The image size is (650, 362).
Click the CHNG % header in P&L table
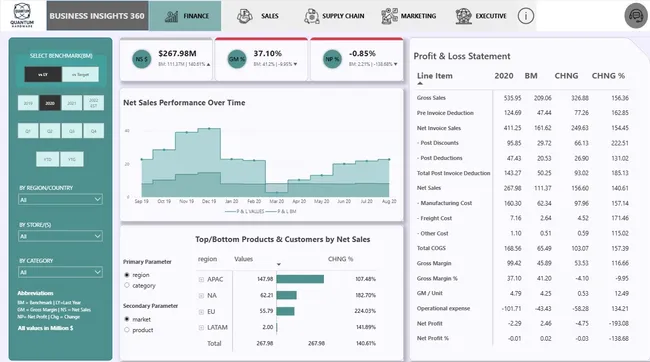(x=608, y=76)
